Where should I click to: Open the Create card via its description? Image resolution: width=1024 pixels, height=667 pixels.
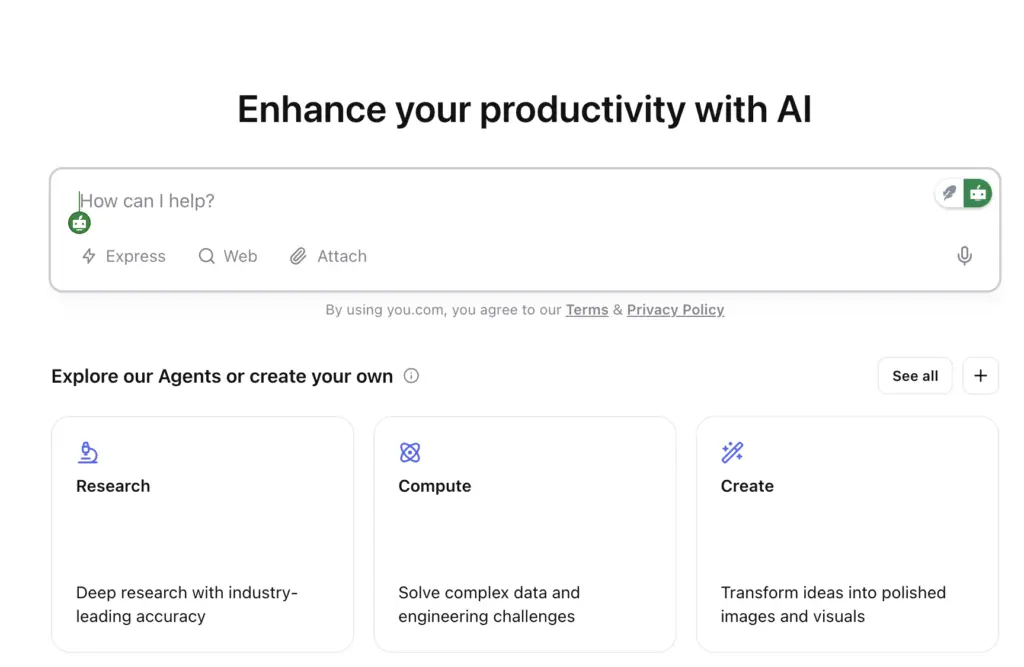(833, 604)
